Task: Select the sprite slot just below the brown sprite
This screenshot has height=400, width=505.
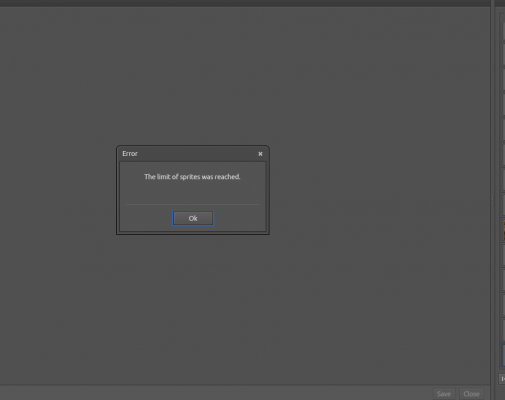Action: click(503, 255)
